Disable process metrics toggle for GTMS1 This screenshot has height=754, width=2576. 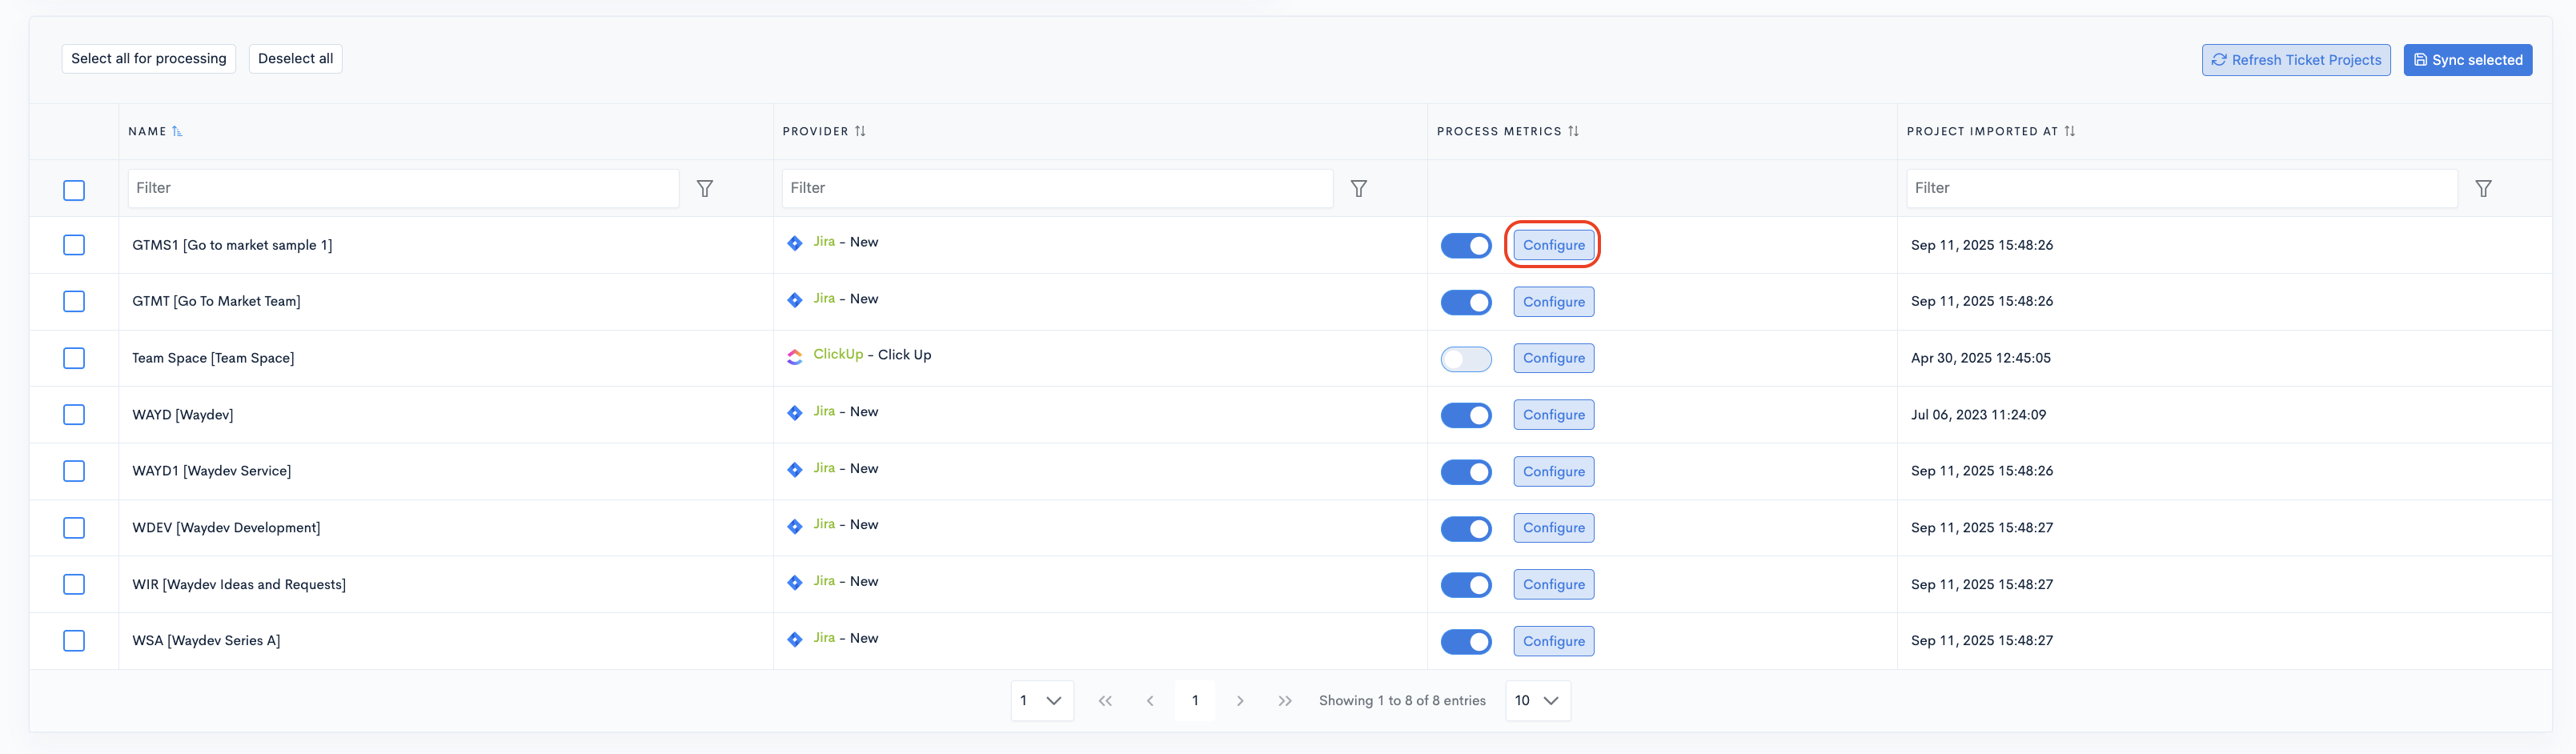click(1466, 245)
